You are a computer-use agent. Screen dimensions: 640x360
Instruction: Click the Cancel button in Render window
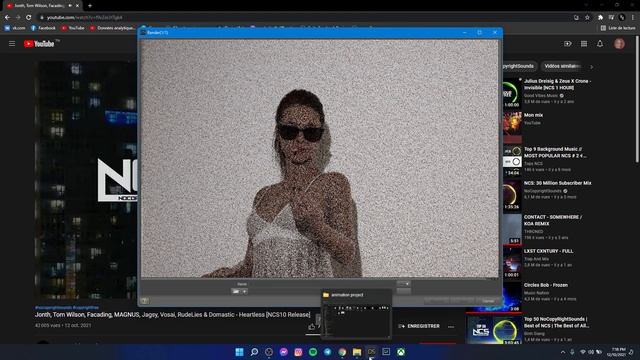[488, 301]
